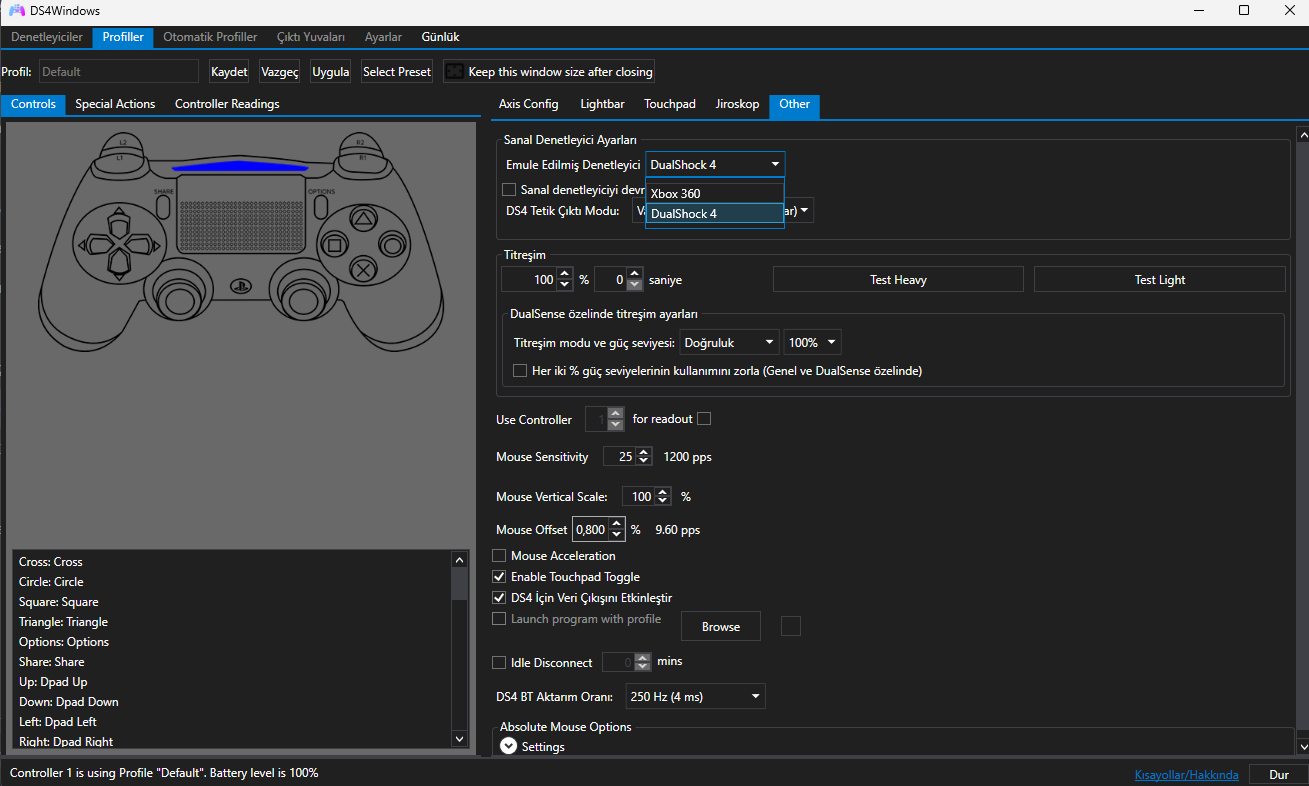Click the Dur button
This screenshot has width=1309, height=786.
coord(1279,774)
